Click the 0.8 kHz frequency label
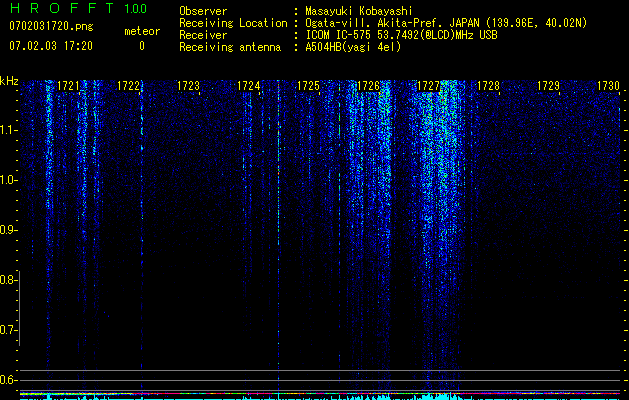Screen dimensions: 629x400 tap(8, 280)
